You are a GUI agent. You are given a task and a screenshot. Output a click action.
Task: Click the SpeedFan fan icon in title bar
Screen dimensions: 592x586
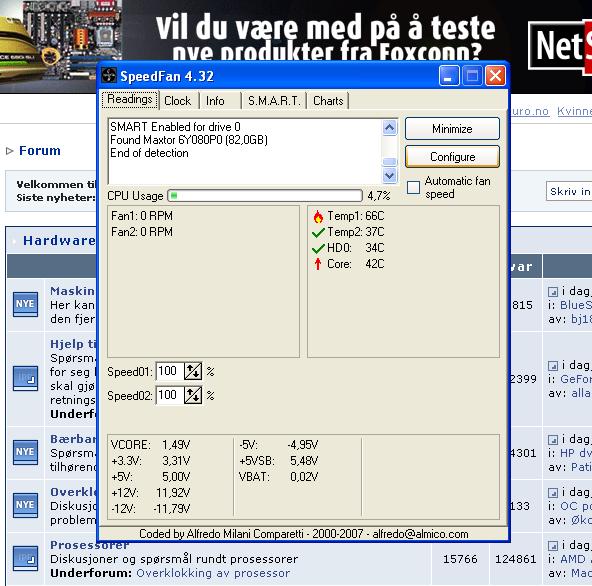pyautogui.click(x=109, y=76)
